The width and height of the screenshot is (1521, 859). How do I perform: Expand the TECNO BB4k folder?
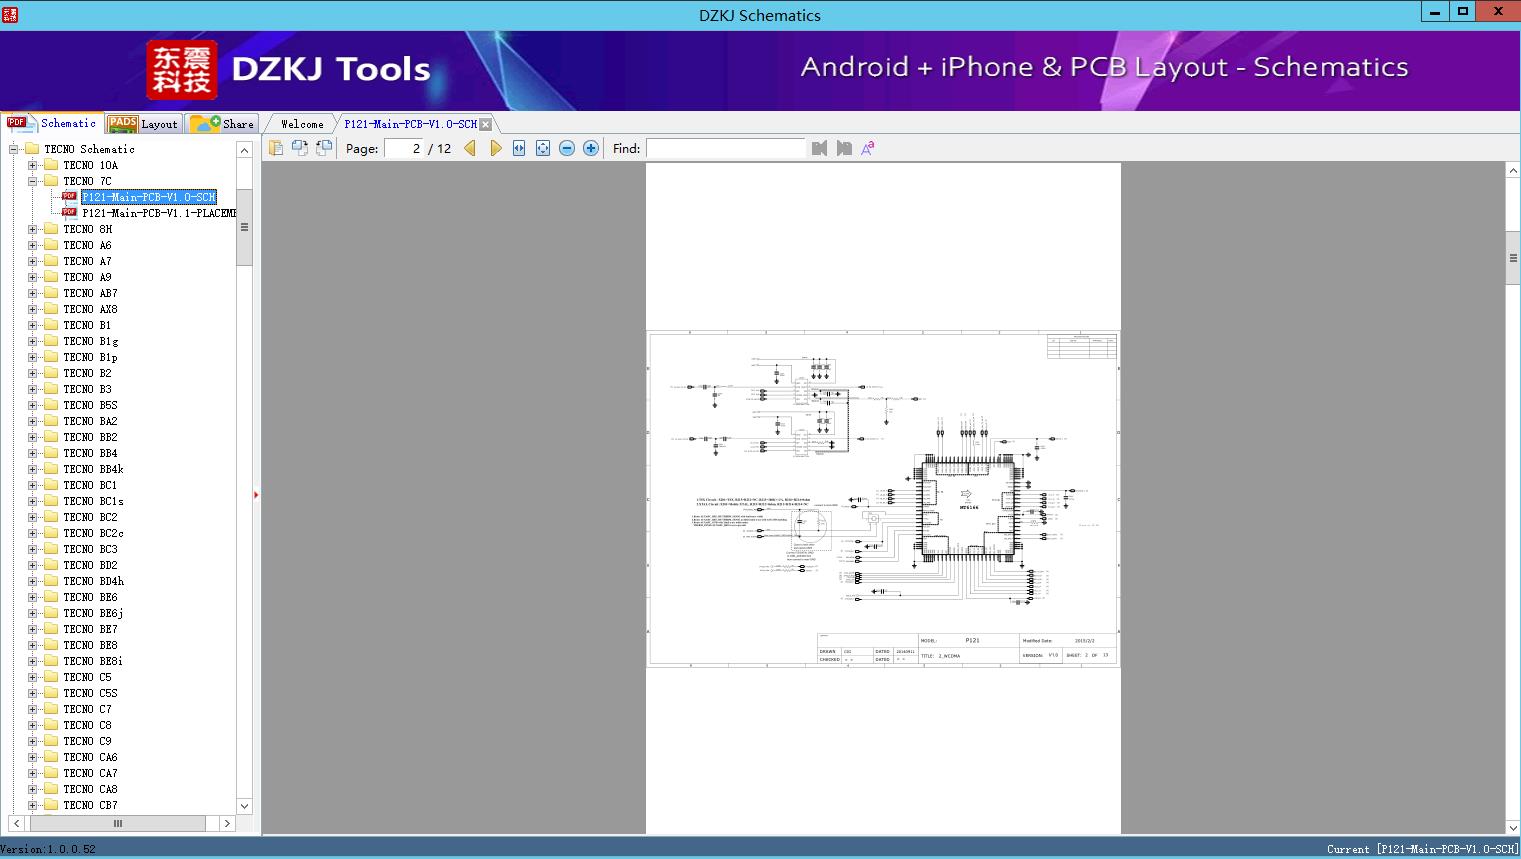pos(30,468)
